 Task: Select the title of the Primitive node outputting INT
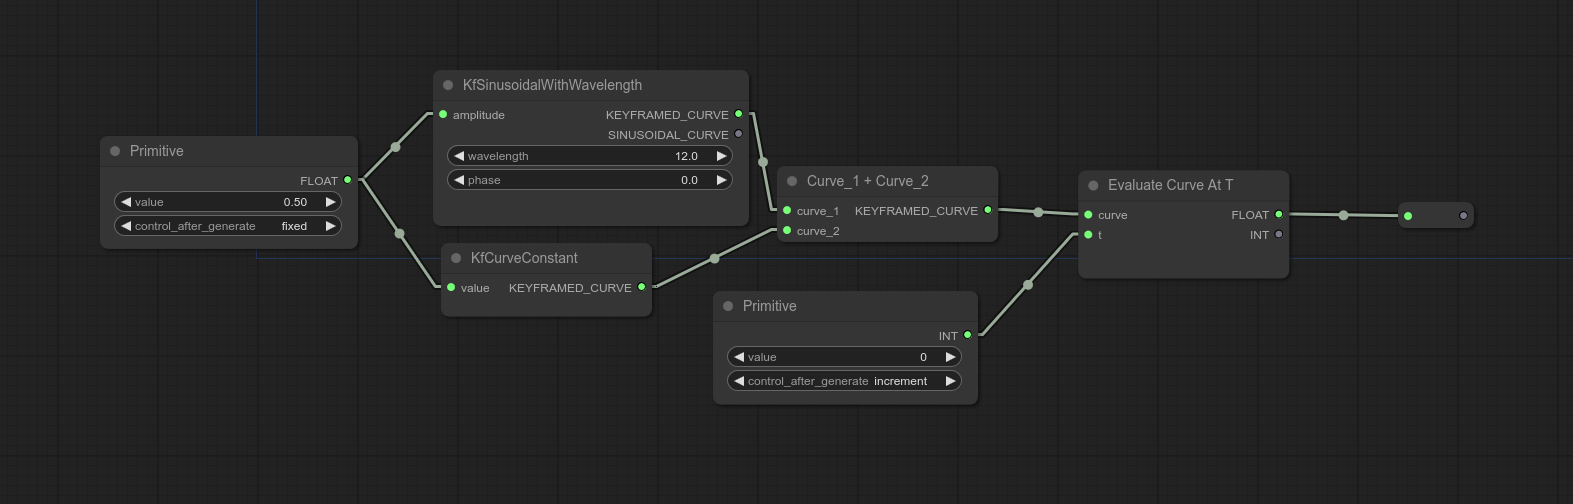pyautogui.click(x=770, y=306)
